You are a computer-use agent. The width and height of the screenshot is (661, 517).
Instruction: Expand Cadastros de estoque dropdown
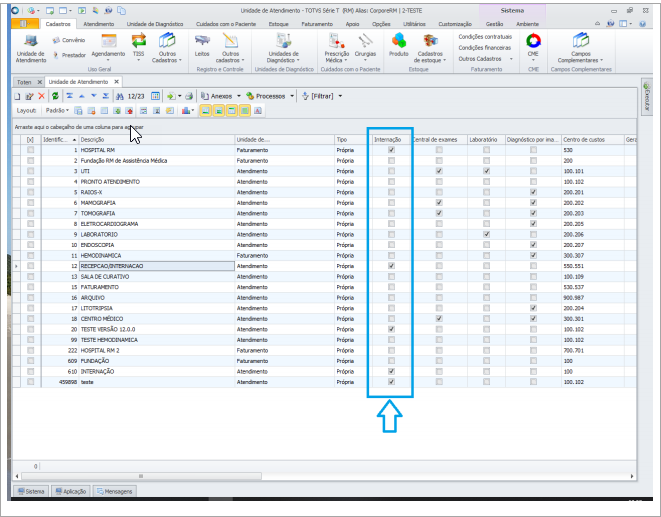pyautogui.click(x=430, y=48)
